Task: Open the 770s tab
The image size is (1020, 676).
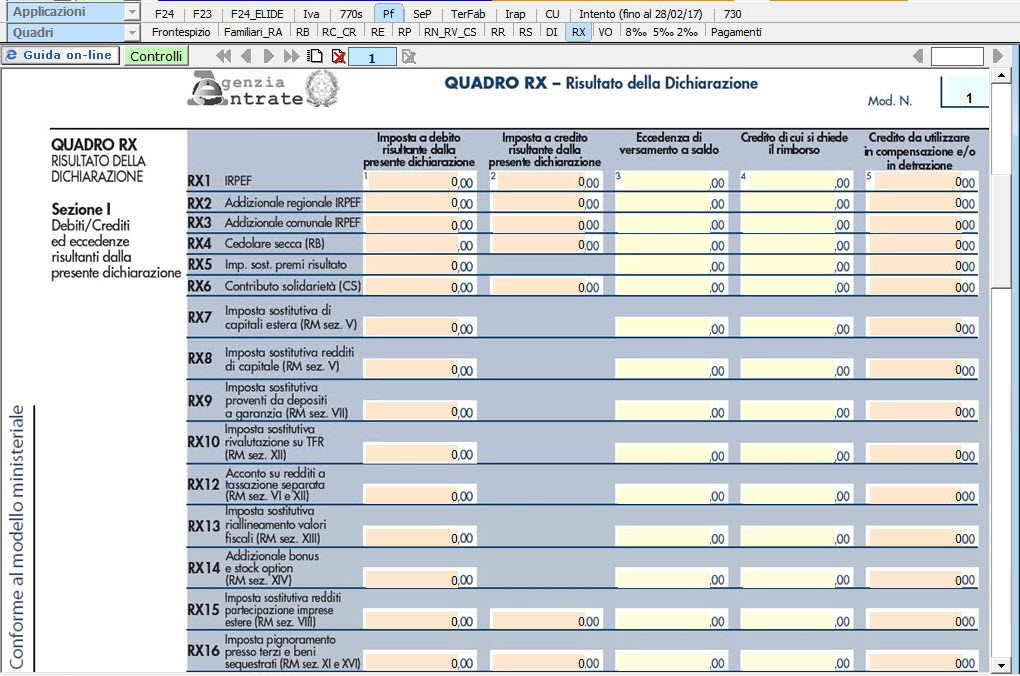Action: [351, 14]
